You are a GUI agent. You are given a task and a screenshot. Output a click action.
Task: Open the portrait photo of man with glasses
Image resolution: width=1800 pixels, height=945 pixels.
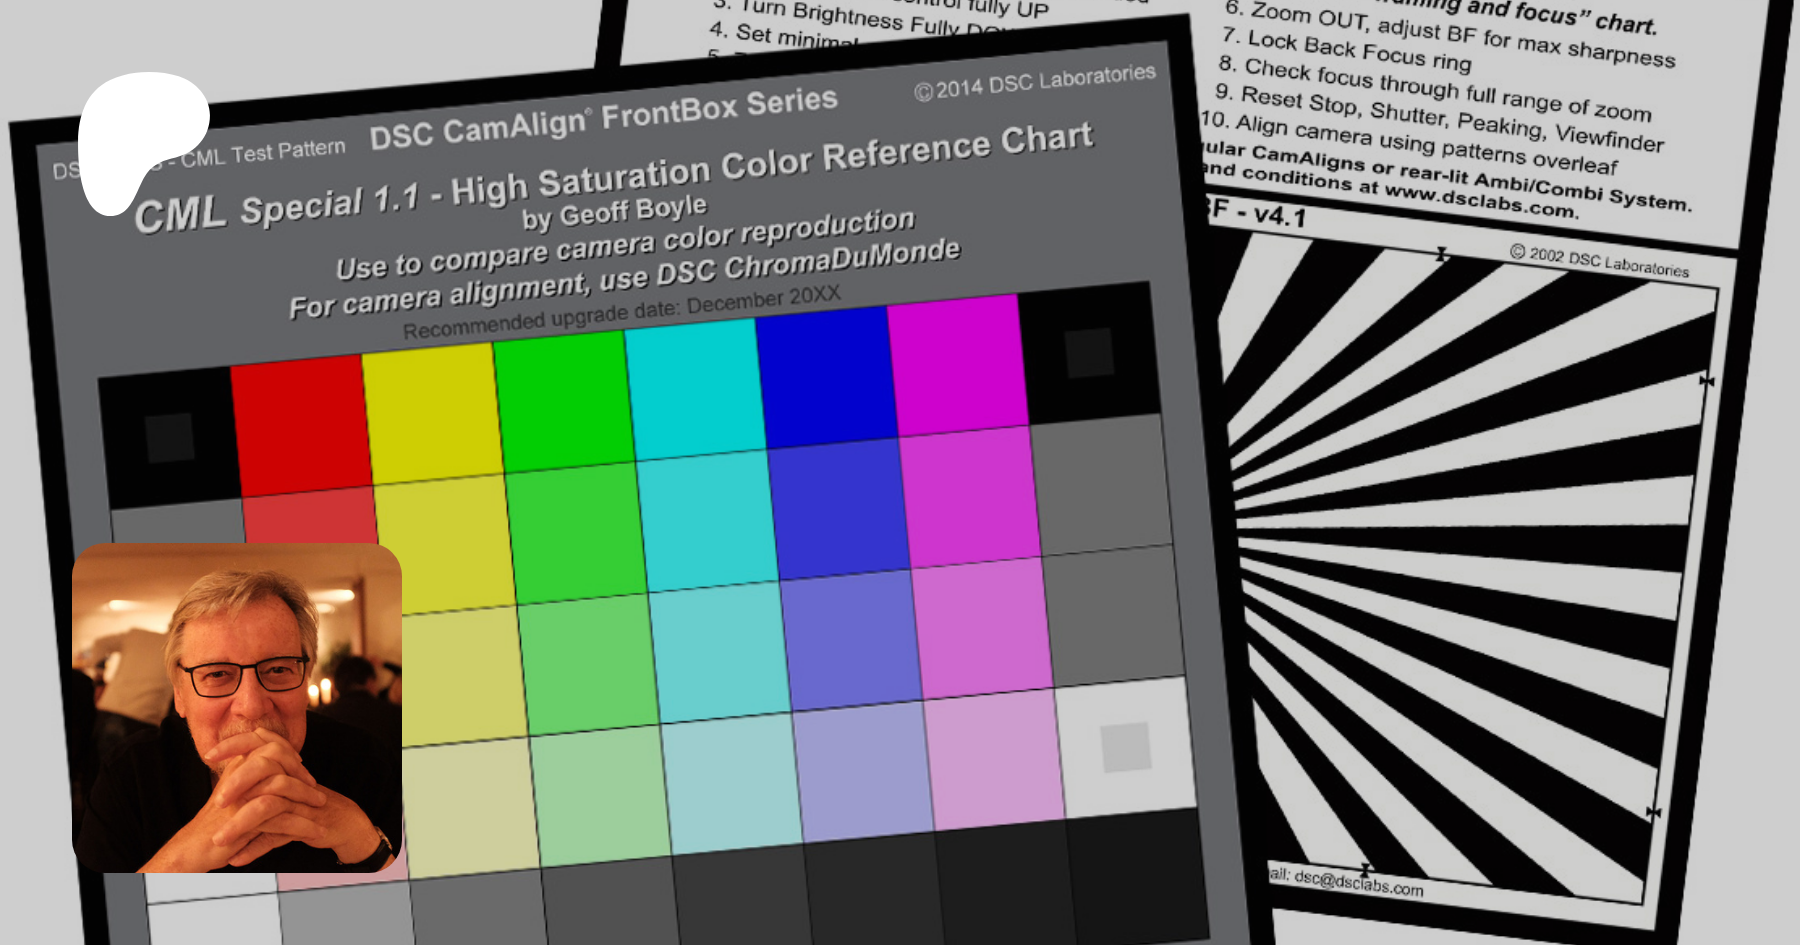click(x=237, y=707)
